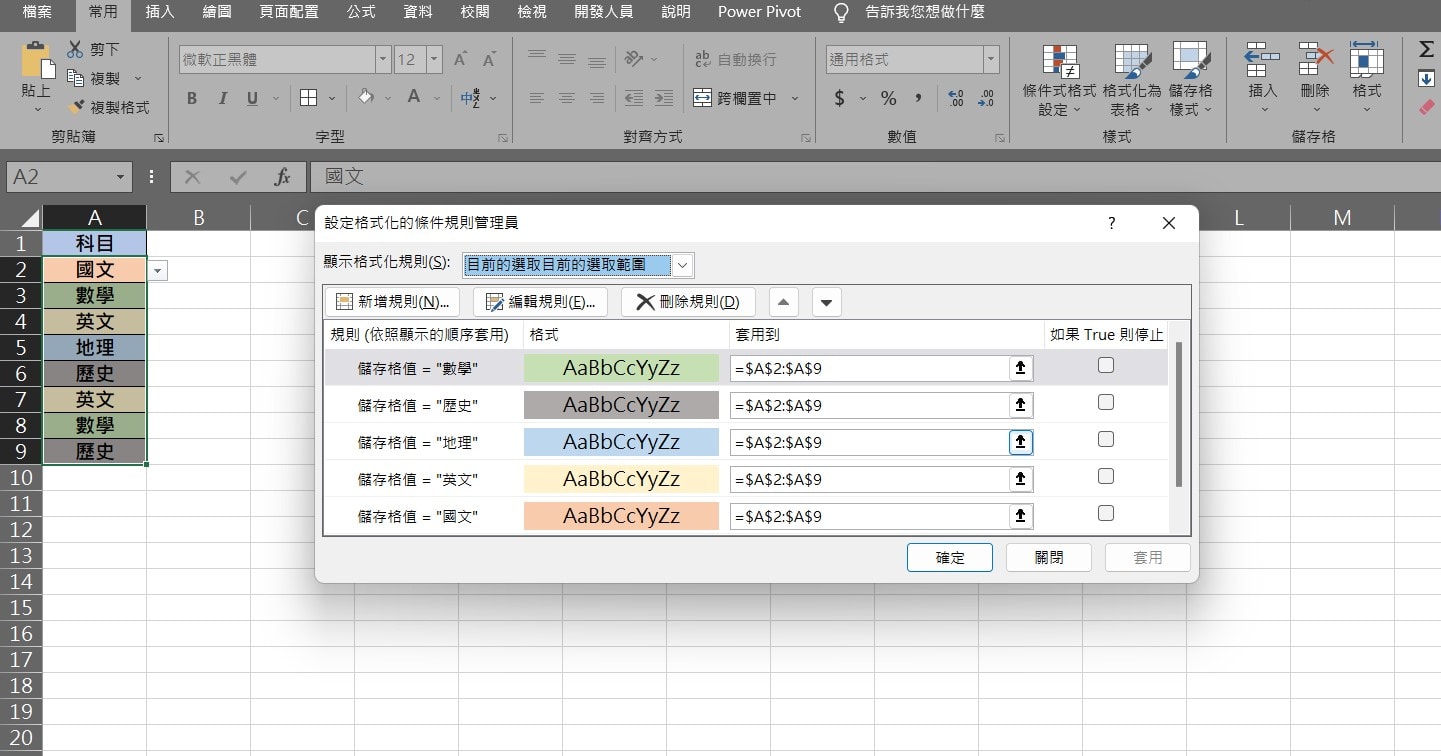Image resolution: width=1441 pixels, height=756 pixels.
Task: Click the 新增規則 New Rule button
Action: click(x=392, y=302)
